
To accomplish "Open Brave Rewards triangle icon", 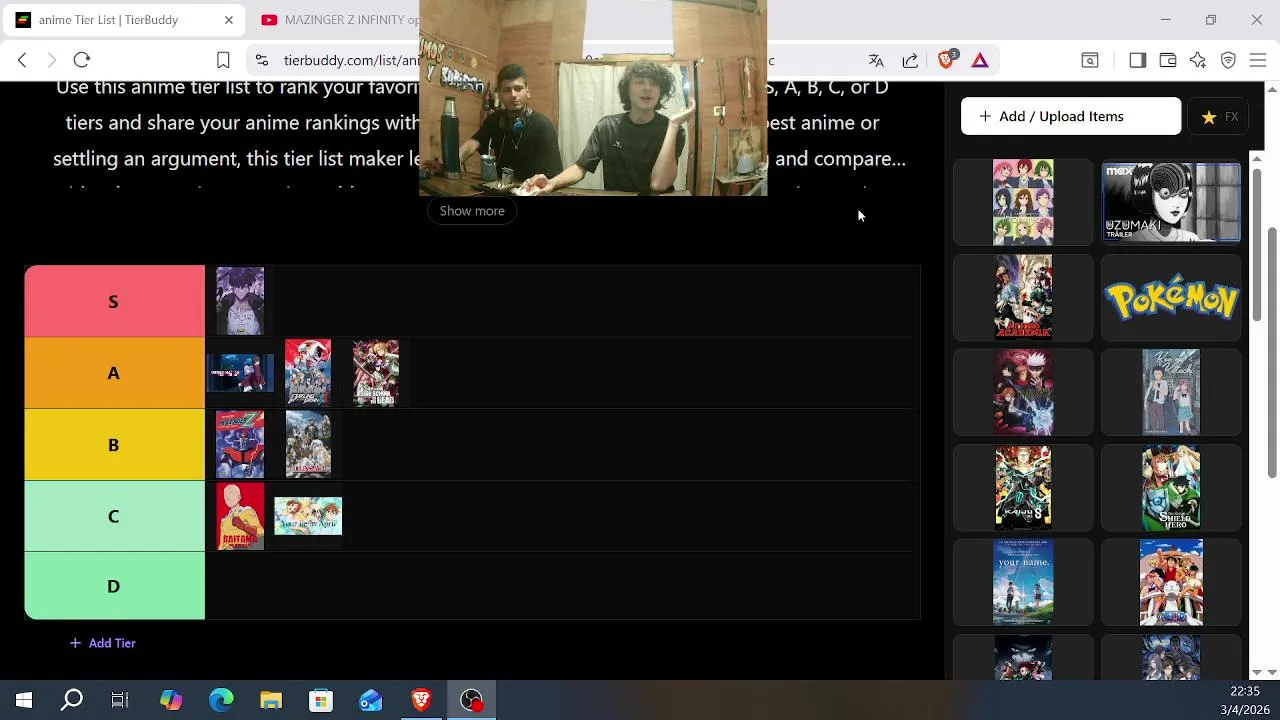I will (x=980, y=60).
